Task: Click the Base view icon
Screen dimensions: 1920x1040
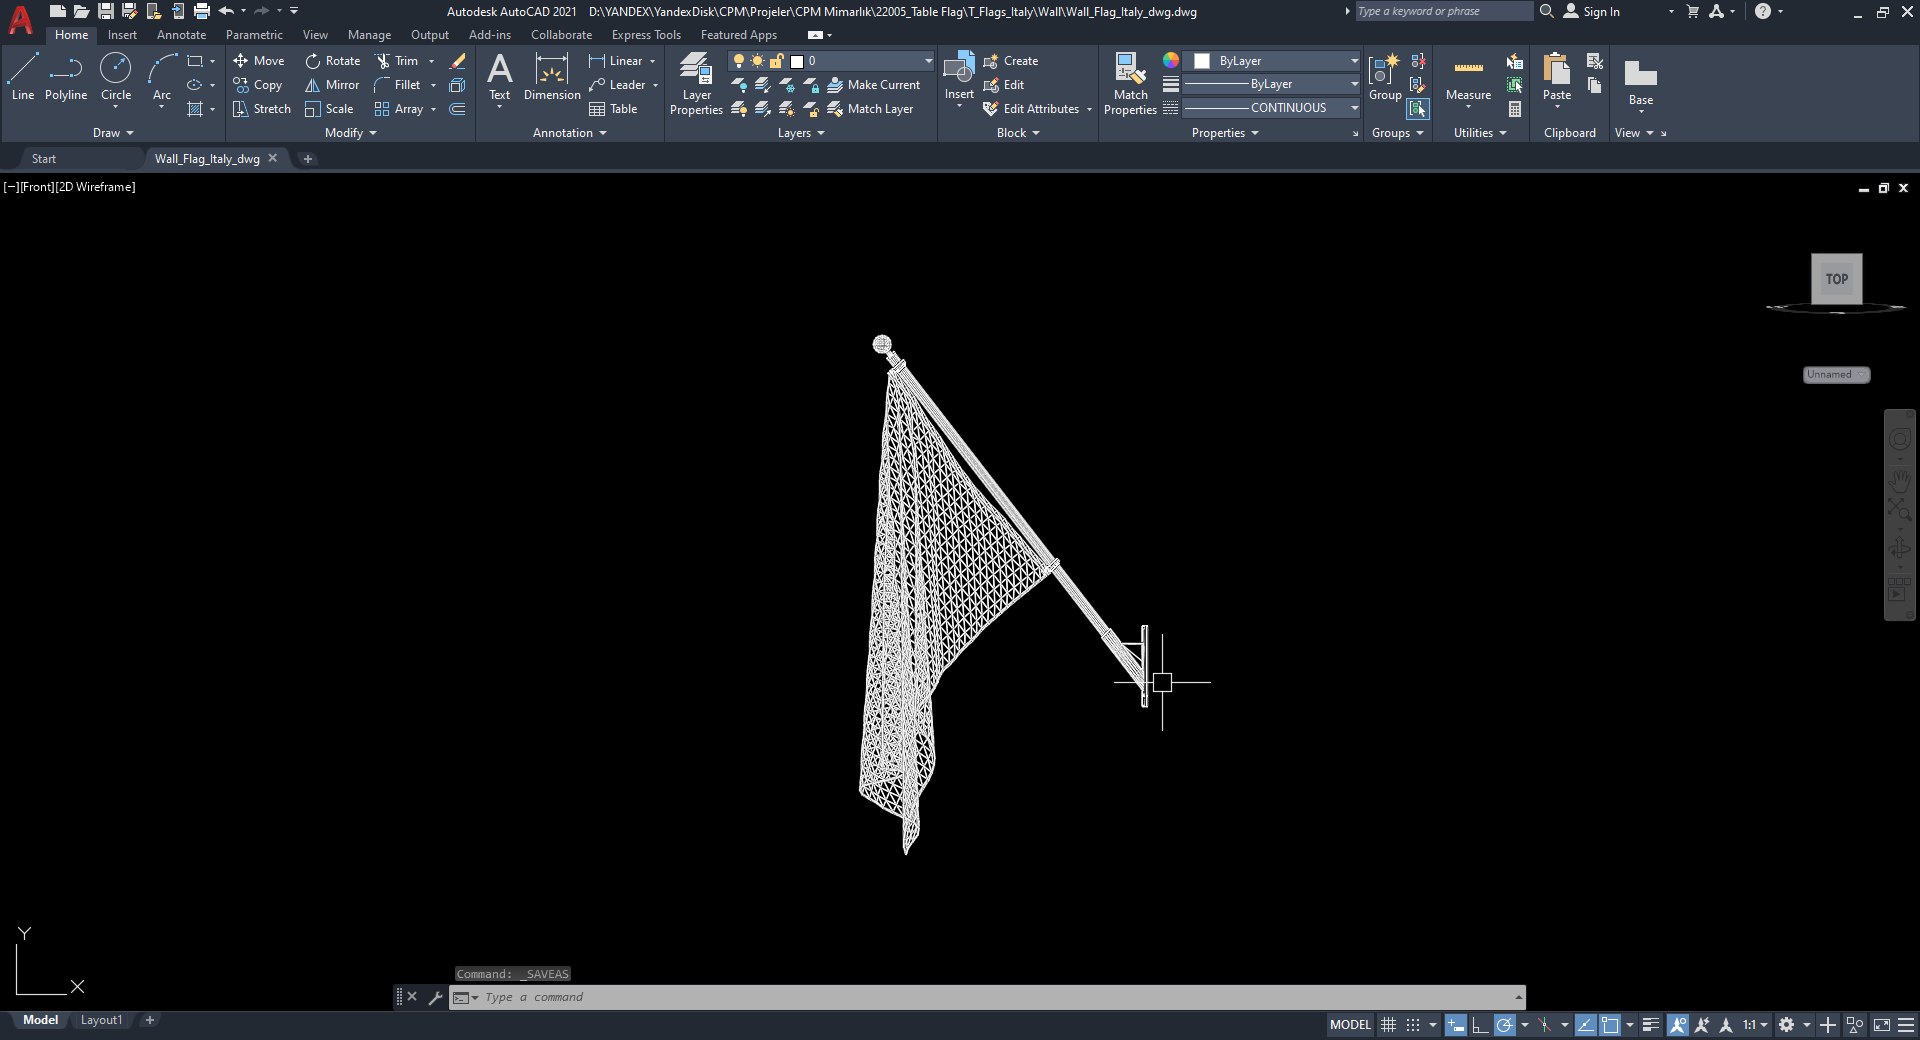Action: pos(1641,82)
